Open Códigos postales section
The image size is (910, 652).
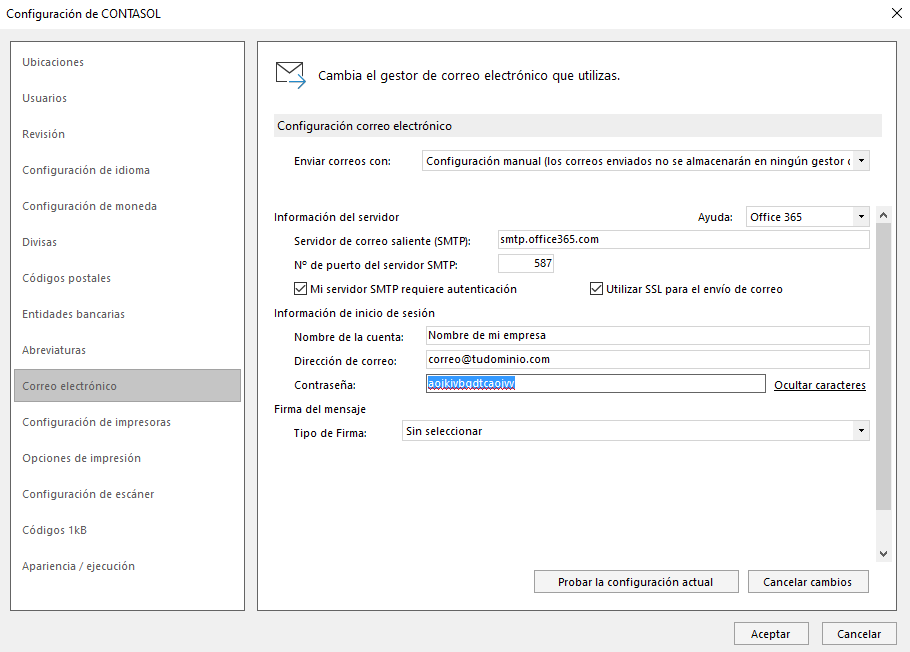click(x=66, y=278)
